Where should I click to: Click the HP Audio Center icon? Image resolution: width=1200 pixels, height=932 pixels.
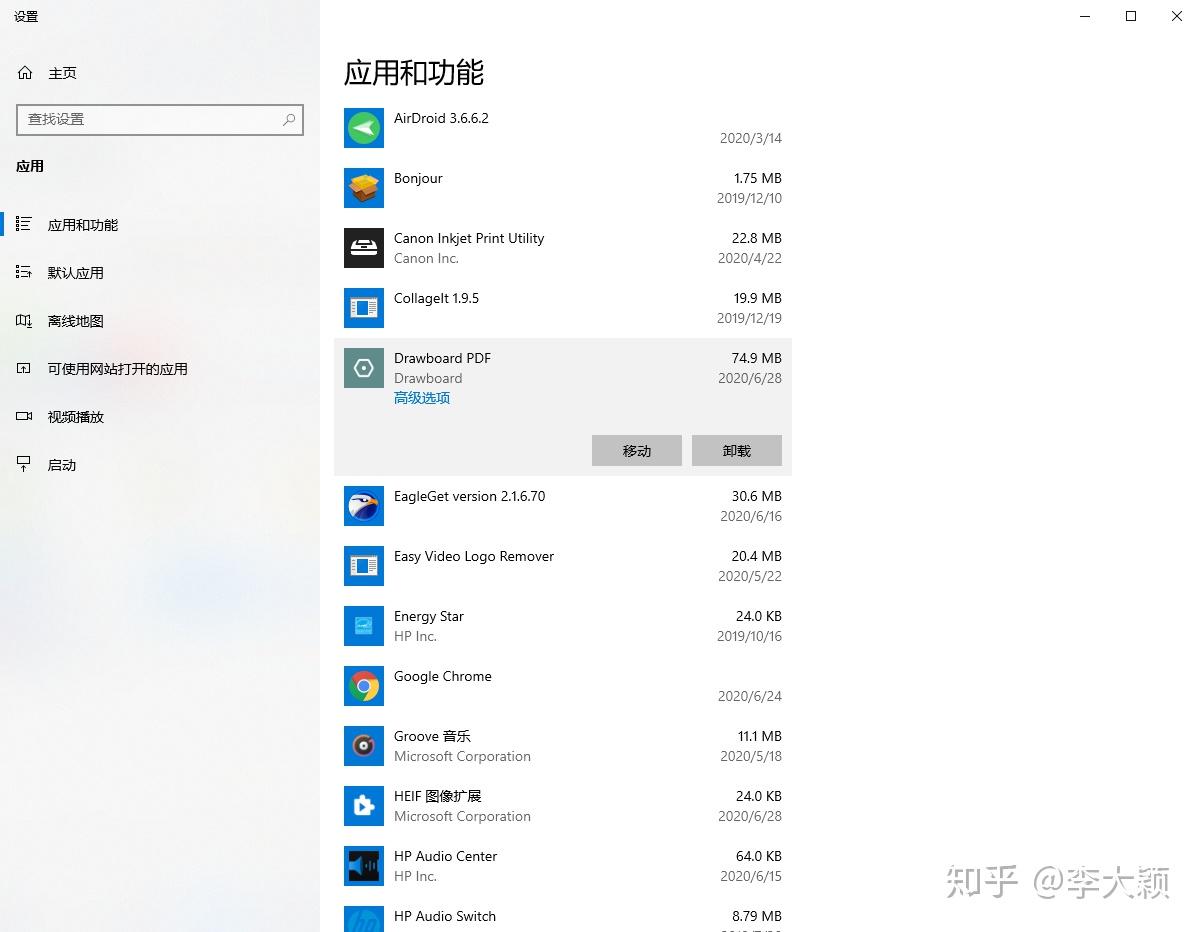pyautogui.click(x=364, y=866)
